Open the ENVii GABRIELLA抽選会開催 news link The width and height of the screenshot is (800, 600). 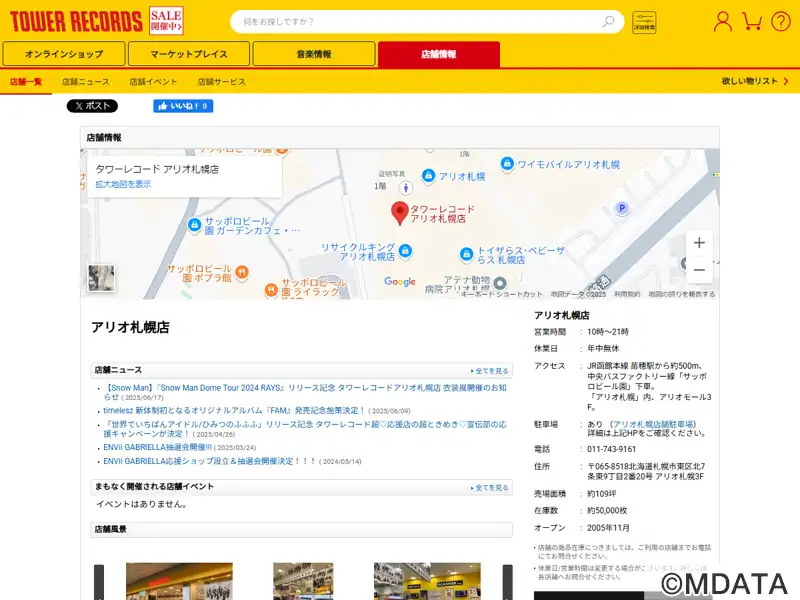(x=157, y=447)
